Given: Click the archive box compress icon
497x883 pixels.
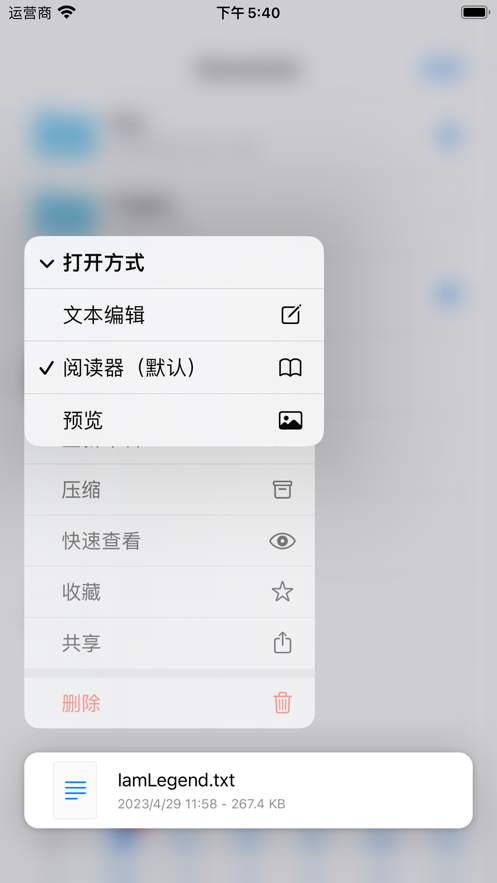Looking at the screenshot, I should pyautogui.click(x=283, y=489).
